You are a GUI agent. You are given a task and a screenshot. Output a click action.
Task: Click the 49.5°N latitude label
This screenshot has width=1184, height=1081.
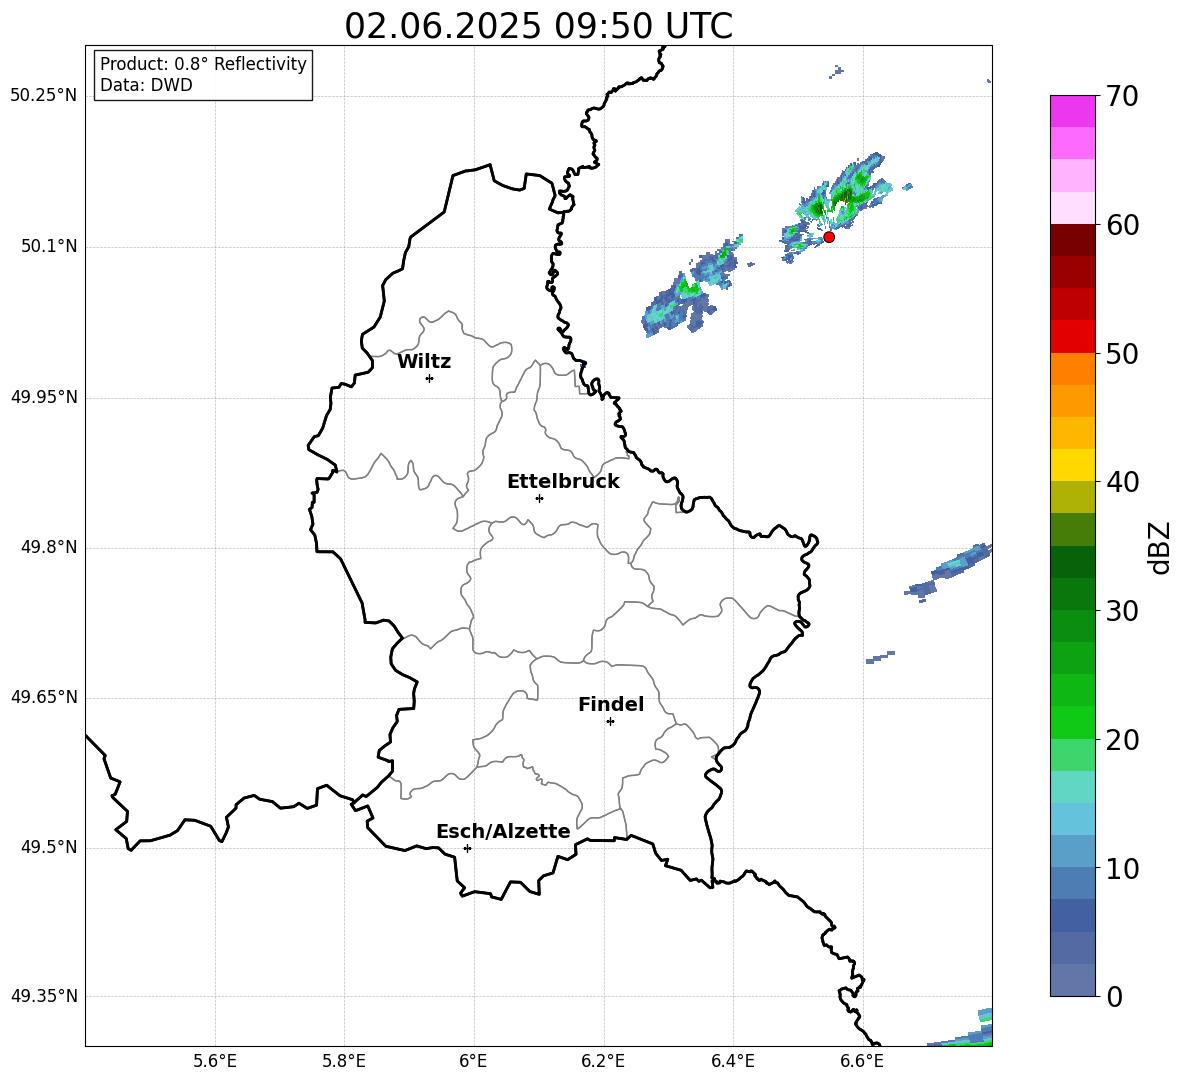pos(50,847)
